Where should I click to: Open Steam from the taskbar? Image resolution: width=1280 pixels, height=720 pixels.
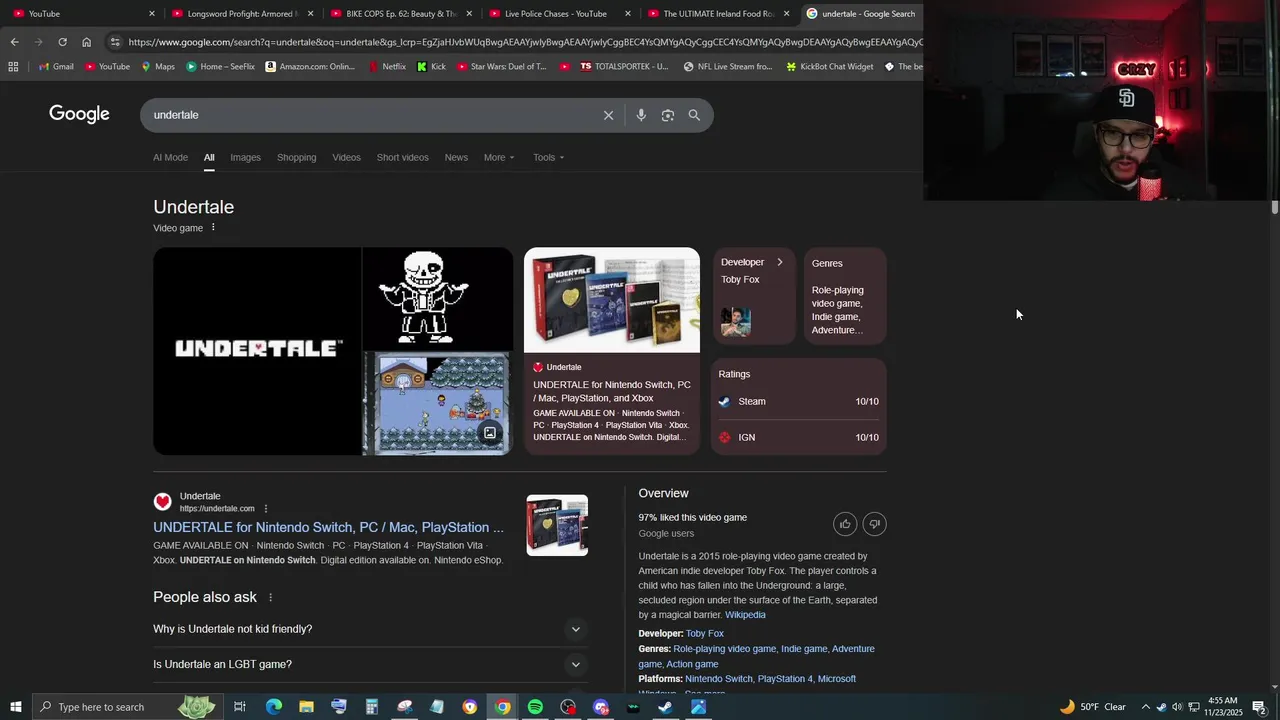[x=665, y=707]
